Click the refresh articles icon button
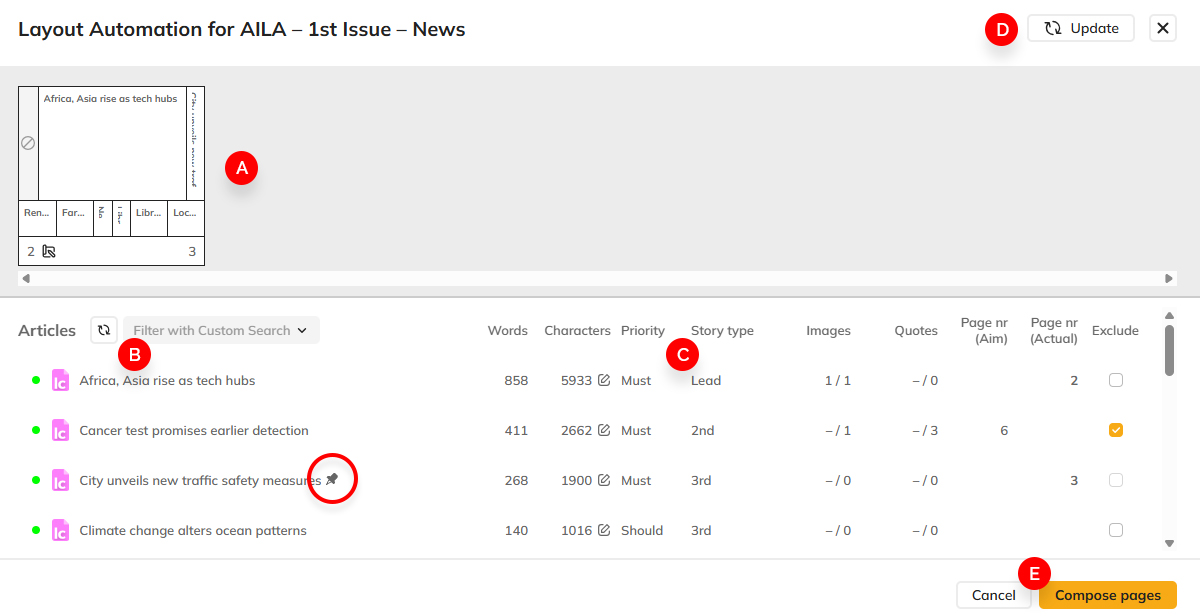This screenshot has height=616, width=1200. click(x=104, y=330)
